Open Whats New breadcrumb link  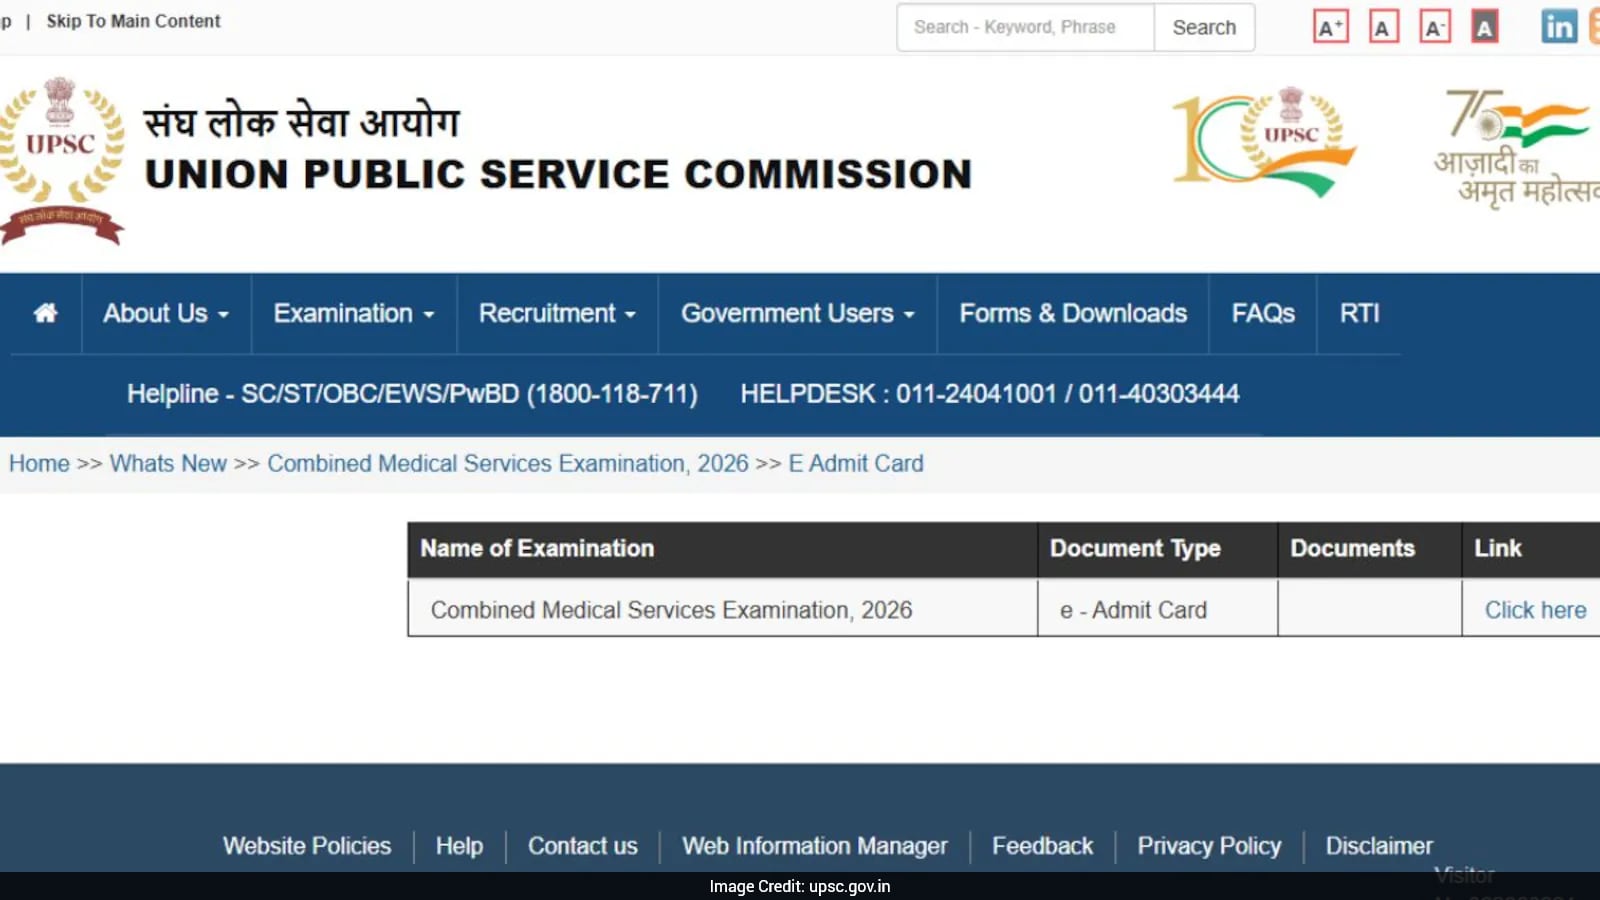pos(168,463)
